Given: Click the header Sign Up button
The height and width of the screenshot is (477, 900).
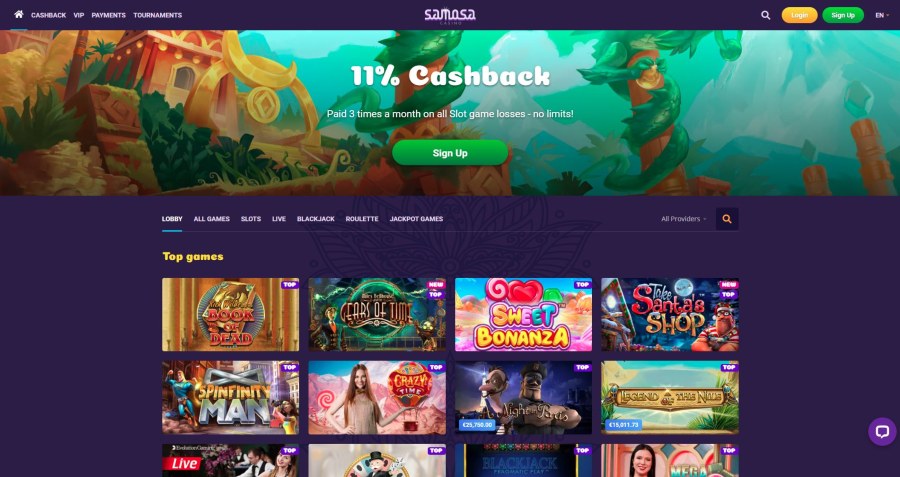Looking at the screenshot, I should (843, 15).
